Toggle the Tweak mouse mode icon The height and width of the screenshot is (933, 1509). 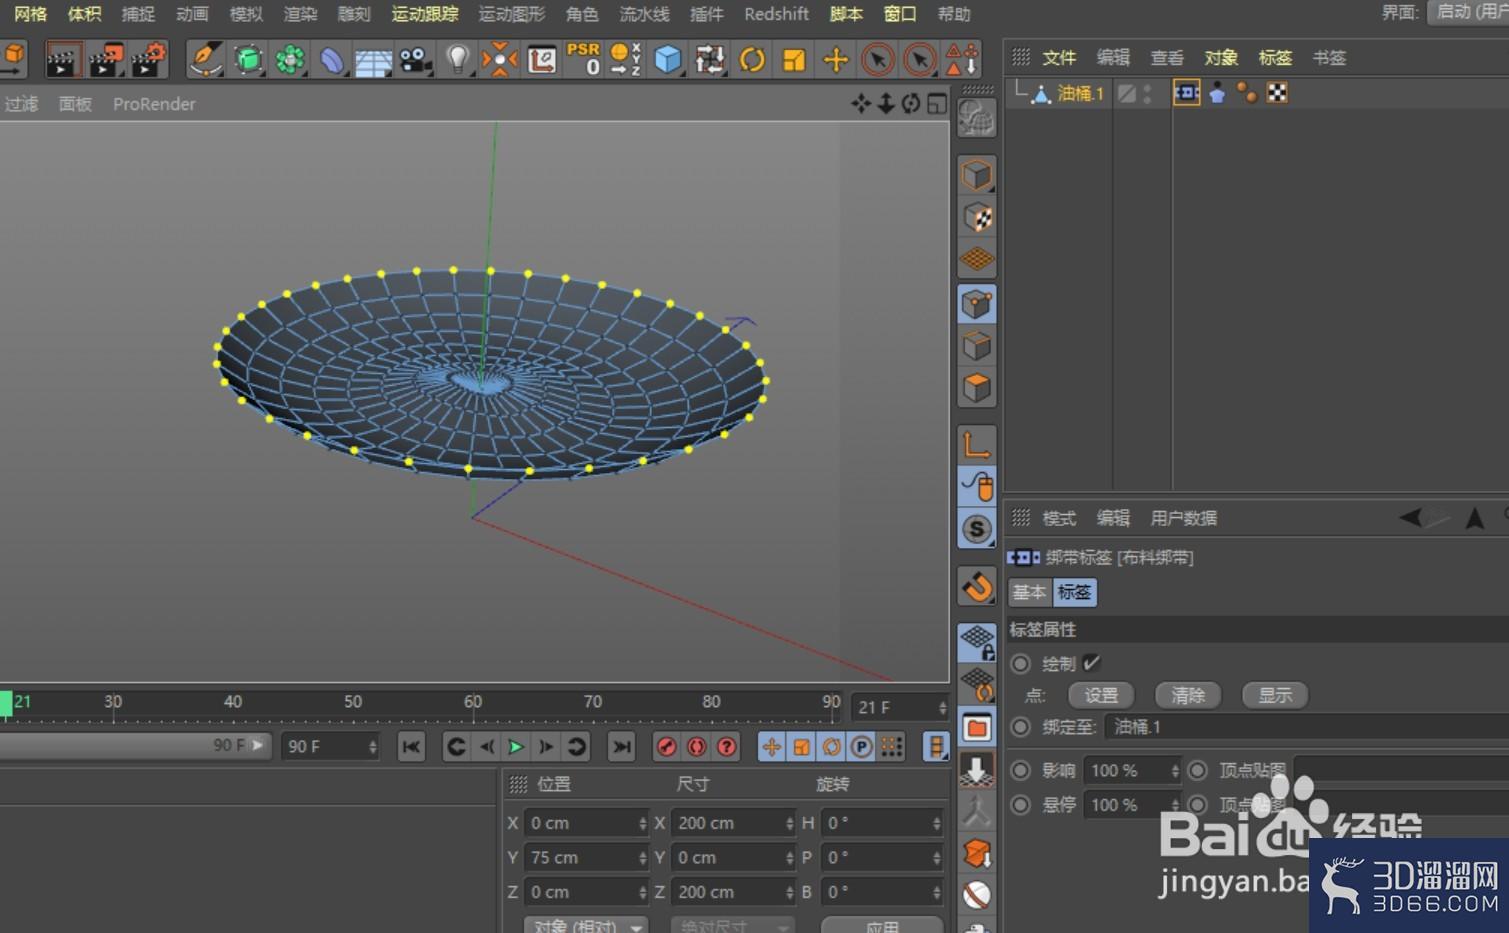(976, 486)
